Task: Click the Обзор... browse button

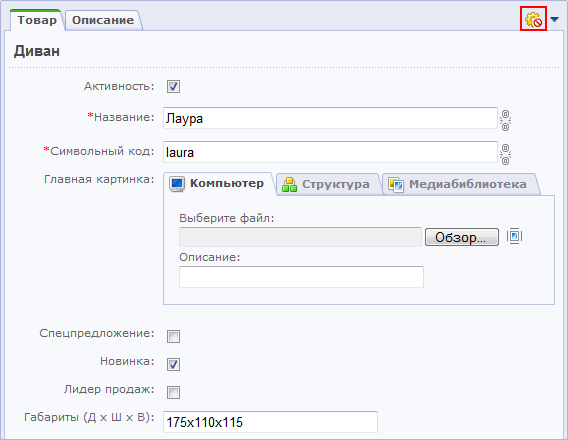Action: [462, 237]
